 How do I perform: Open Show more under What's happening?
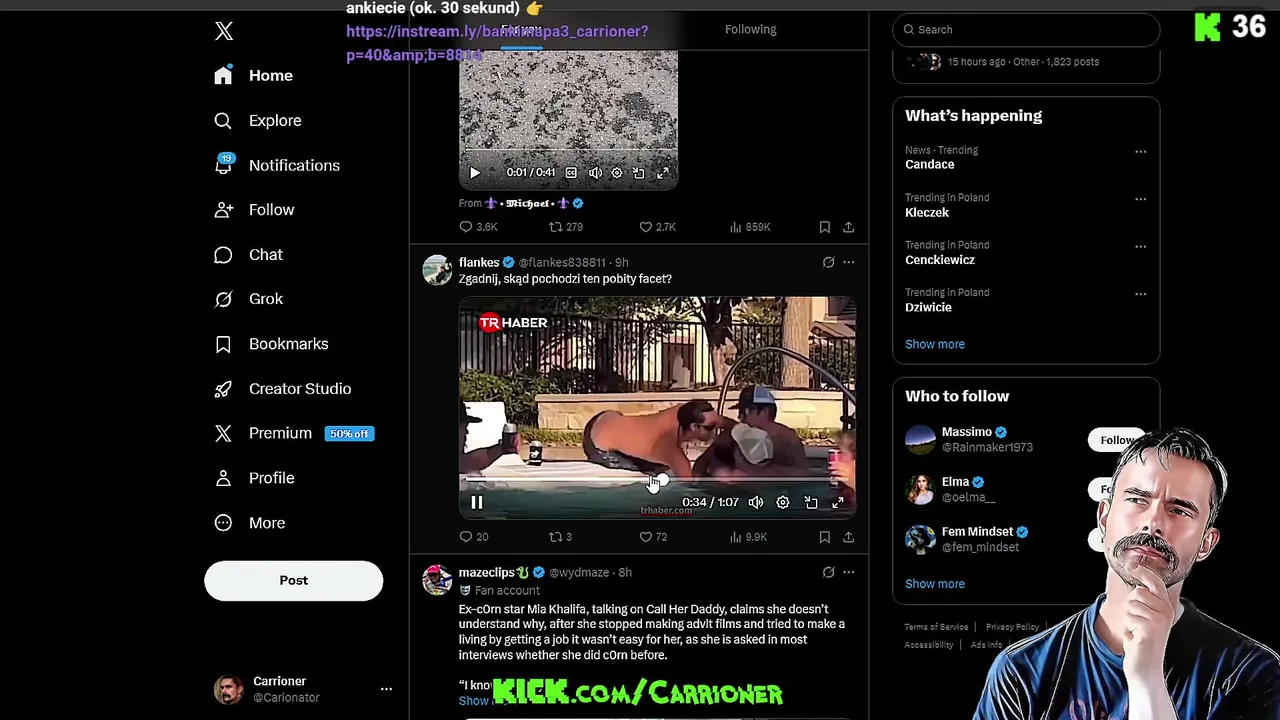click(935, 344)
